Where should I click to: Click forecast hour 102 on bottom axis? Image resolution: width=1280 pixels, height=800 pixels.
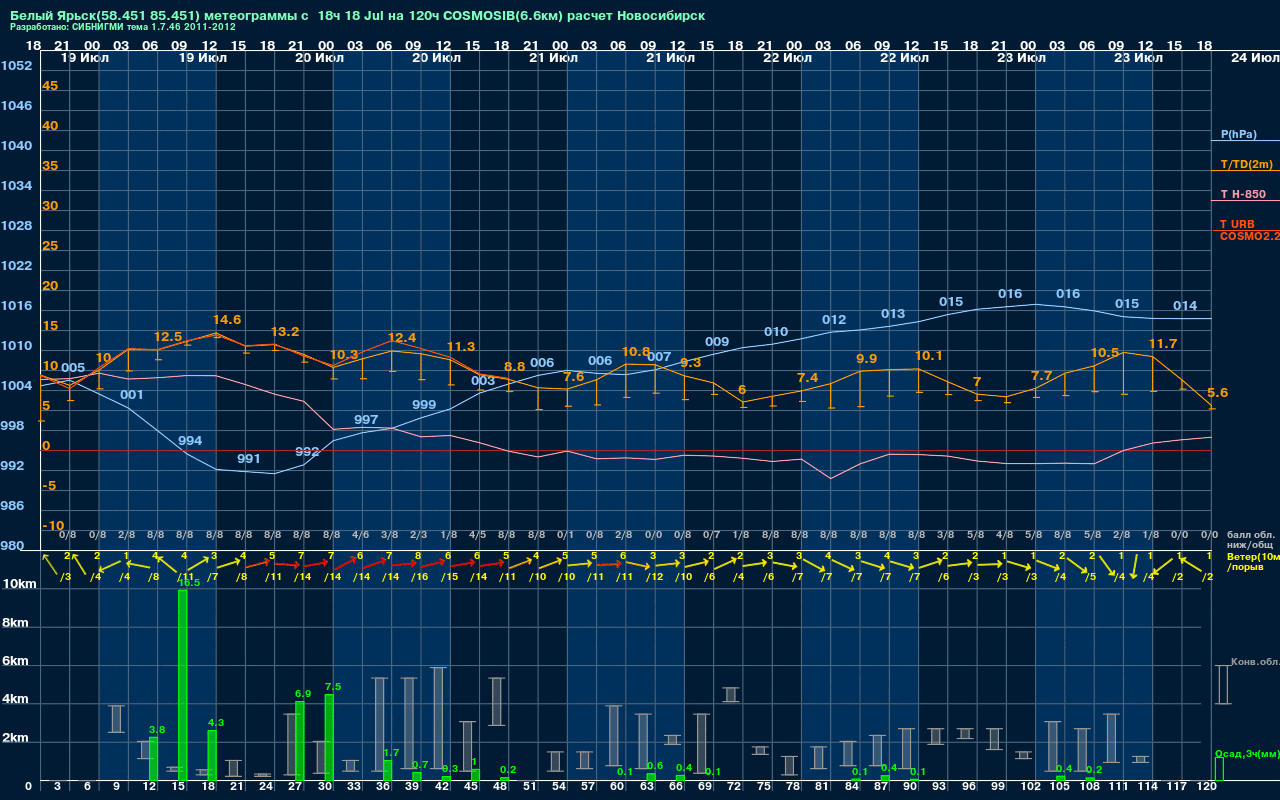[1030, 788]
